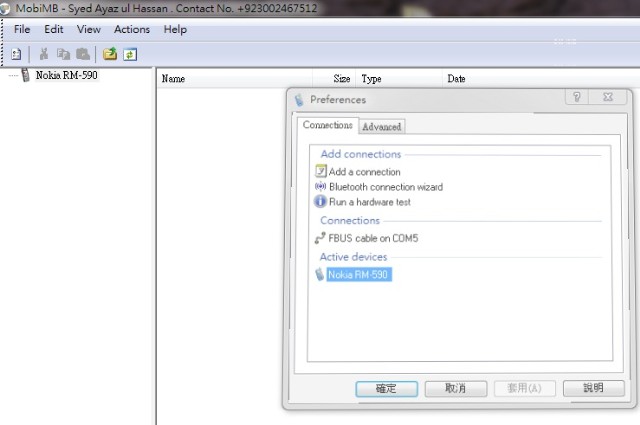The height and width of the screenshot is (425, 640).
Task: Click the hardware test info icon
Action: point(320,201)
